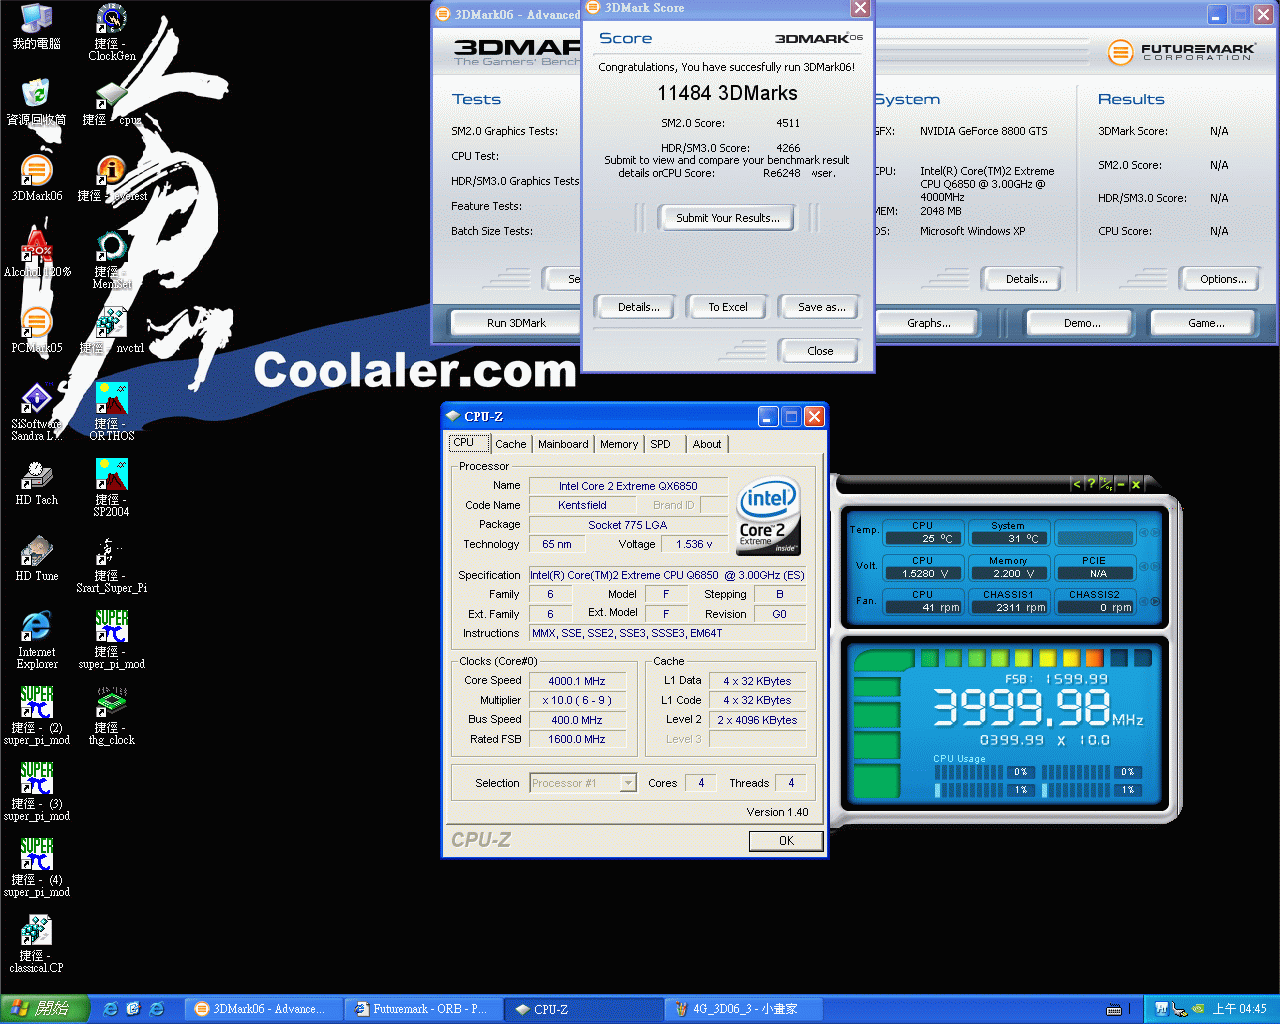Open the Memory tab in CPU-Z
1280x1024 pixels.
619,444
